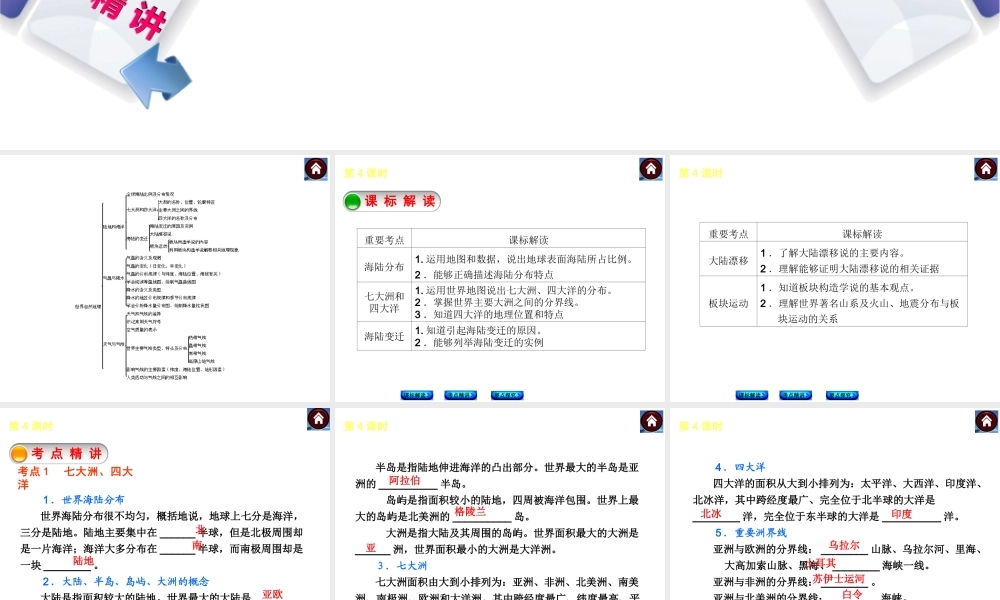Click the red answer 亚欧
The width and height of the screenshot is (1000, 600).
pyautogui.click(x=272, y=594)
